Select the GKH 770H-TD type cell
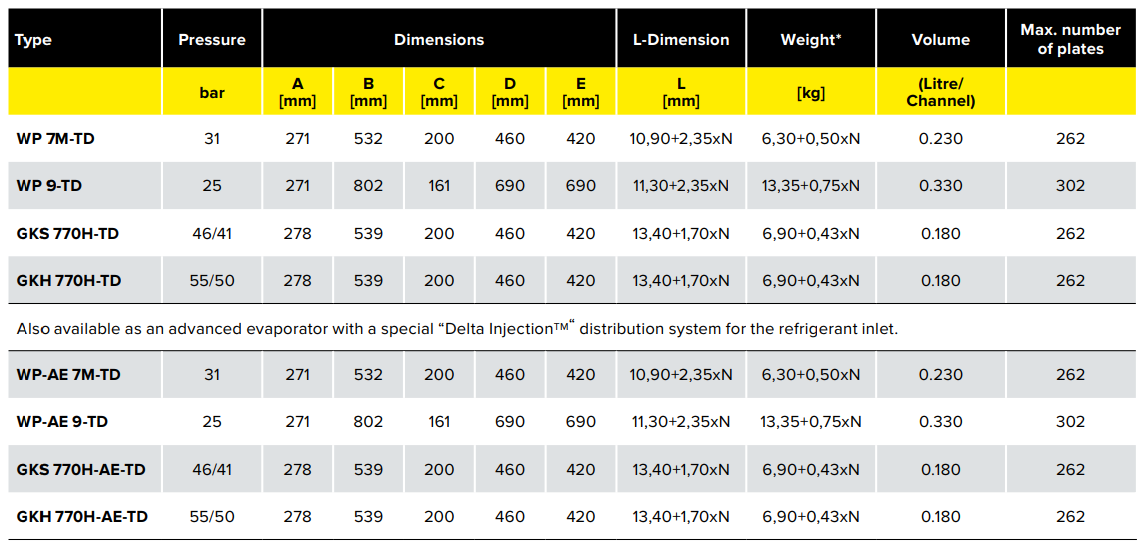Image resolution: width=1145 pixels, height=546 pixels. coord(69,280)
